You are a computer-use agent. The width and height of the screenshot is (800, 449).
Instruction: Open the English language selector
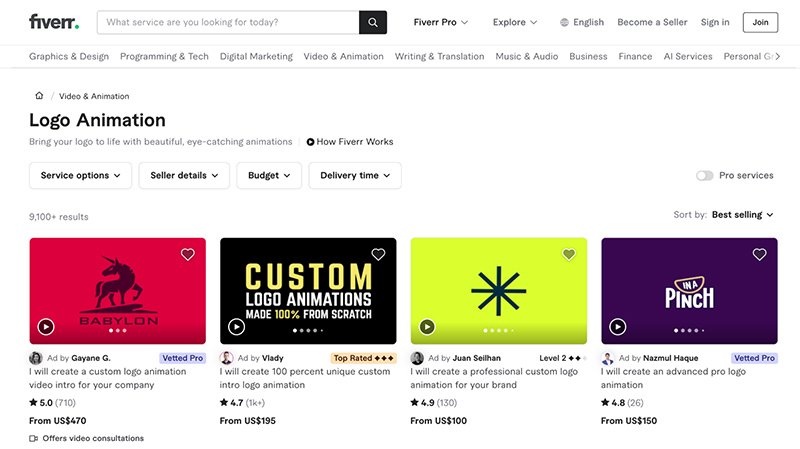(x=582, y=22)
